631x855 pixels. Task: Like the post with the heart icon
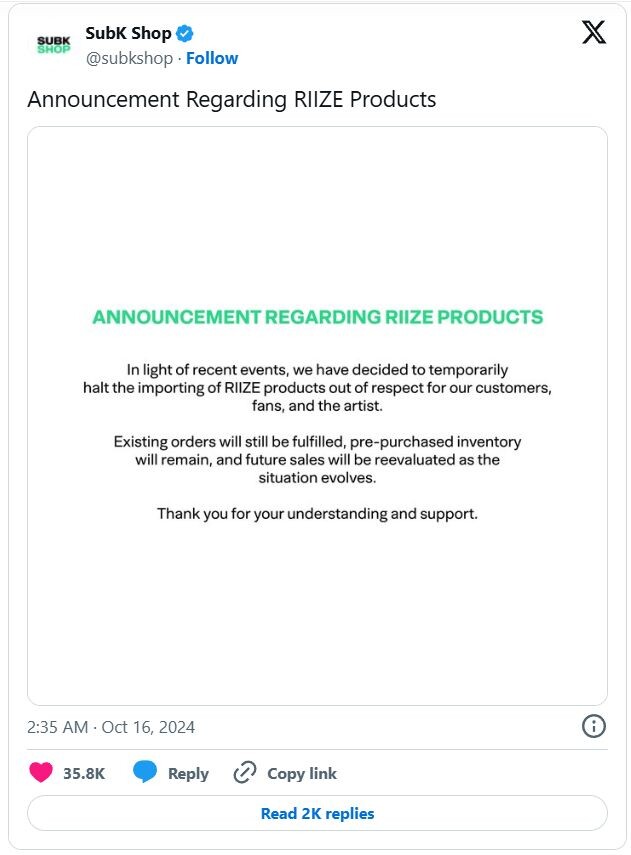coord(41,772)
